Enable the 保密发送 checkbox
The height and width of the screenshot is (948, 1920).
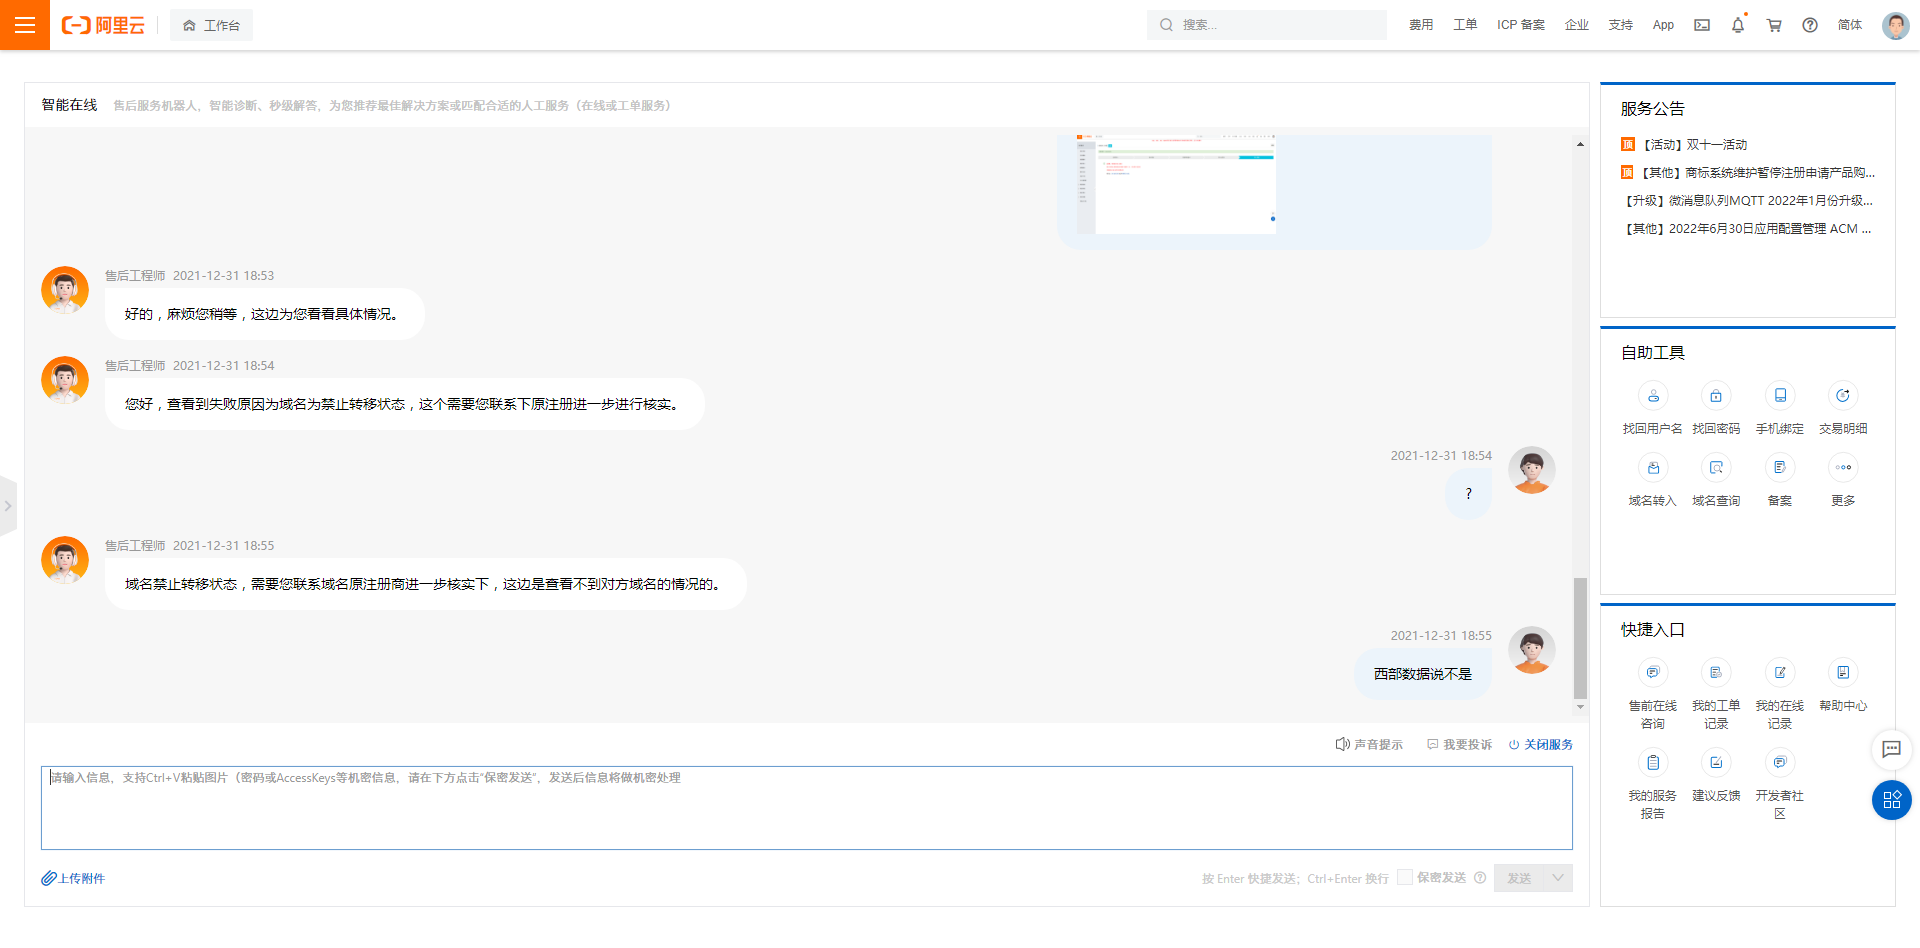click(x=1405, y=877)
